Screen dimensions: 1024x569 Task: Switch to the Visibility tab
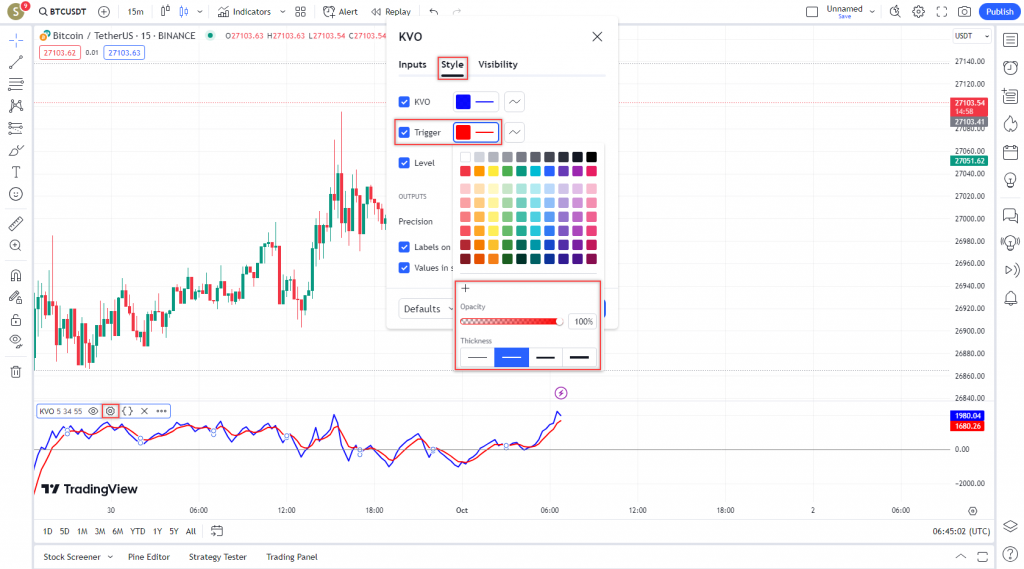498,65
